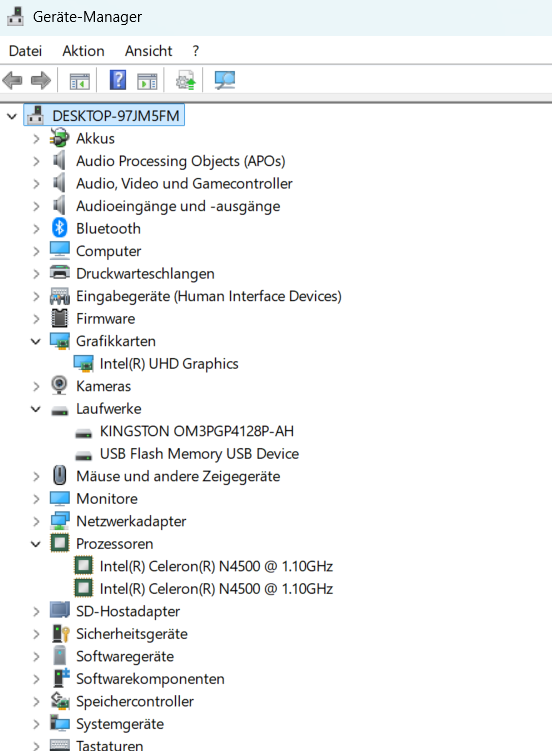Open the Aktion menu
The height and width of the screenshot is (751, 552).
coord(83,51)
